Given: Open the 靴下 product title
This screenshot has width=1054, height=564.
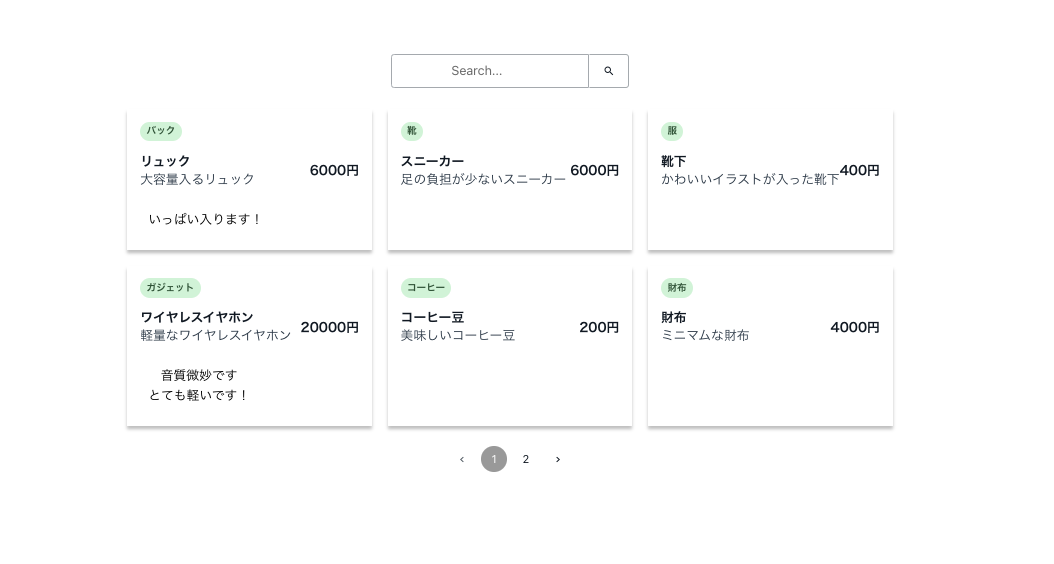Looking at the screenshot, I should pyautogui.click(x=674, y=161).
